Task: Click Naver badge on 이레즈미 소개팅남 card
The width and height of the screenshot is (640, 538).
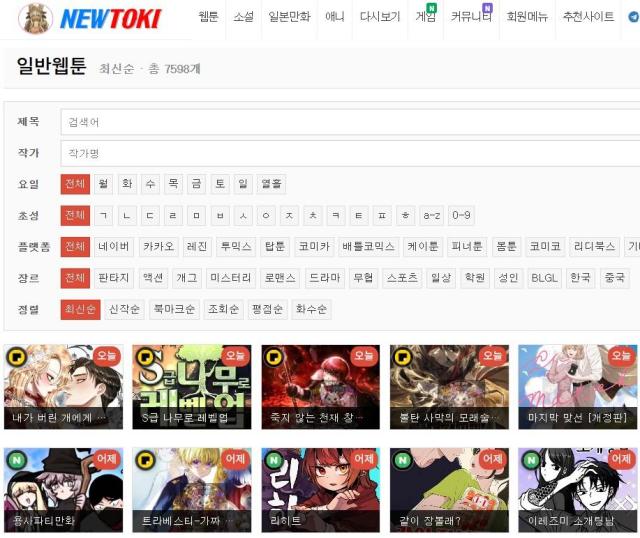Action: coord(531,460)
